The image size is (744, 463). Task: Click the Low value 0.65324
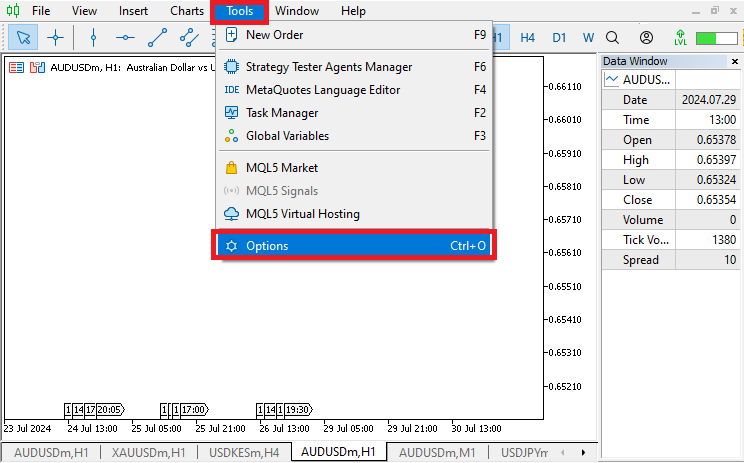click(716, 179)
